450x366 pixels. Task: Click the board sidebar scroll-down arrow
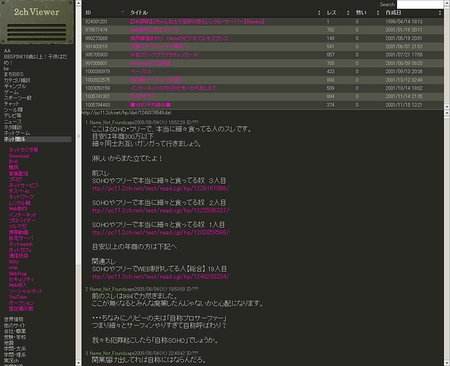click(78, 363)
